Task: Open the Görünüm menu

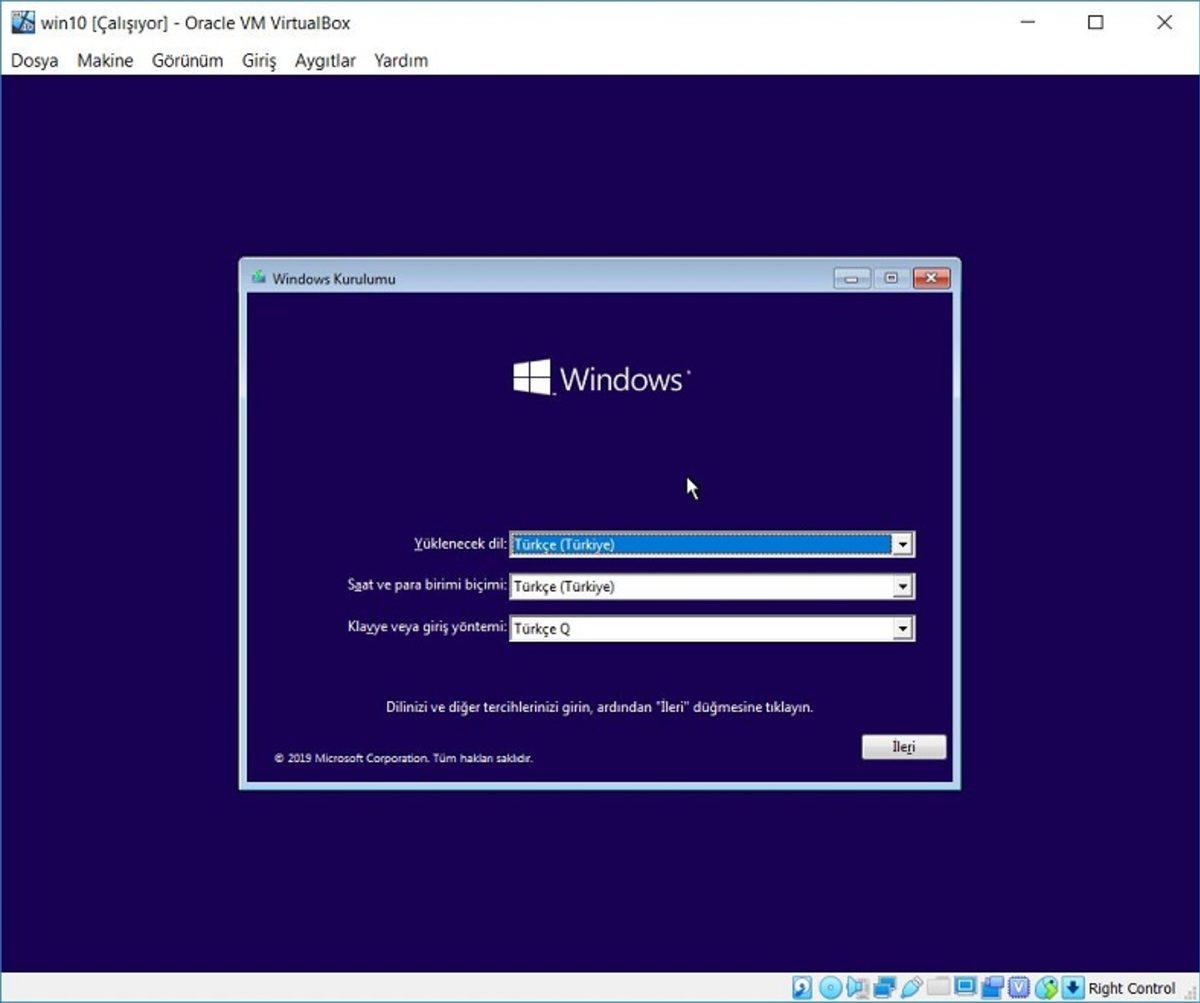Action: [187, 61]
